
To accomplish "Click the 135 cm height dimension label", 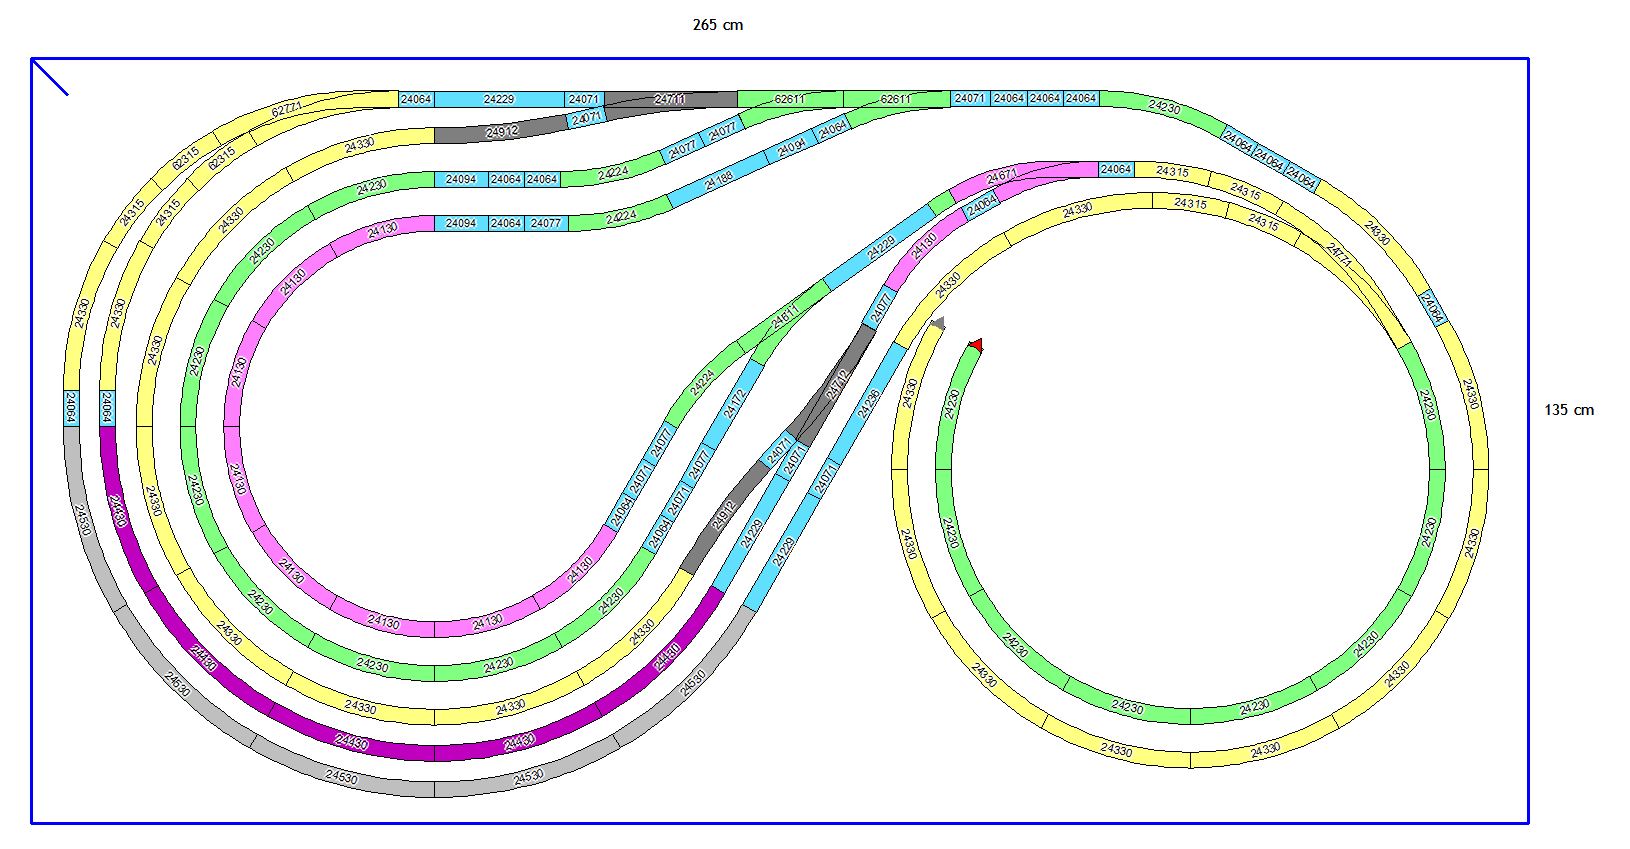I will tap(1569, 410).
